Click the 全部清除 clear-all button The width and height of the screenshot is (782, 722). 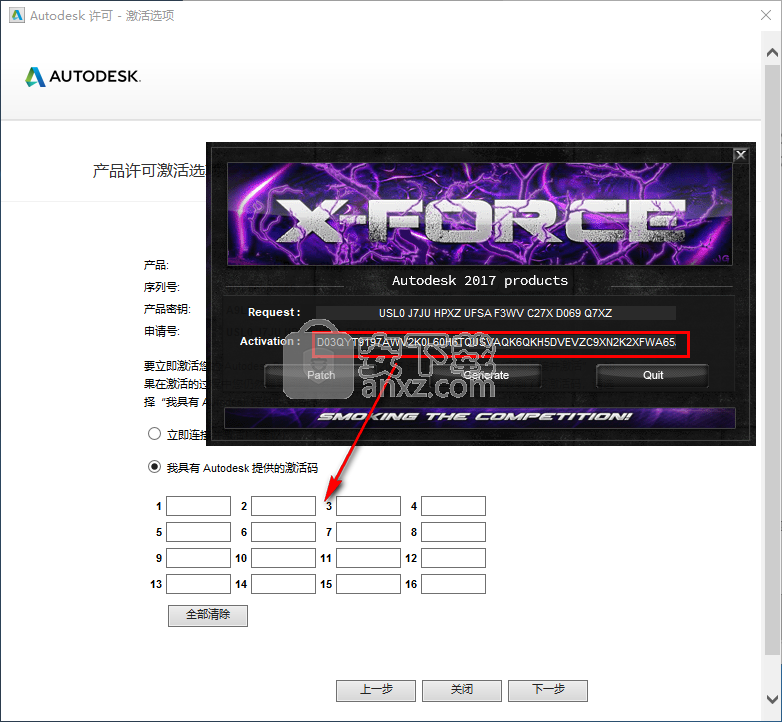coord(208,615)
